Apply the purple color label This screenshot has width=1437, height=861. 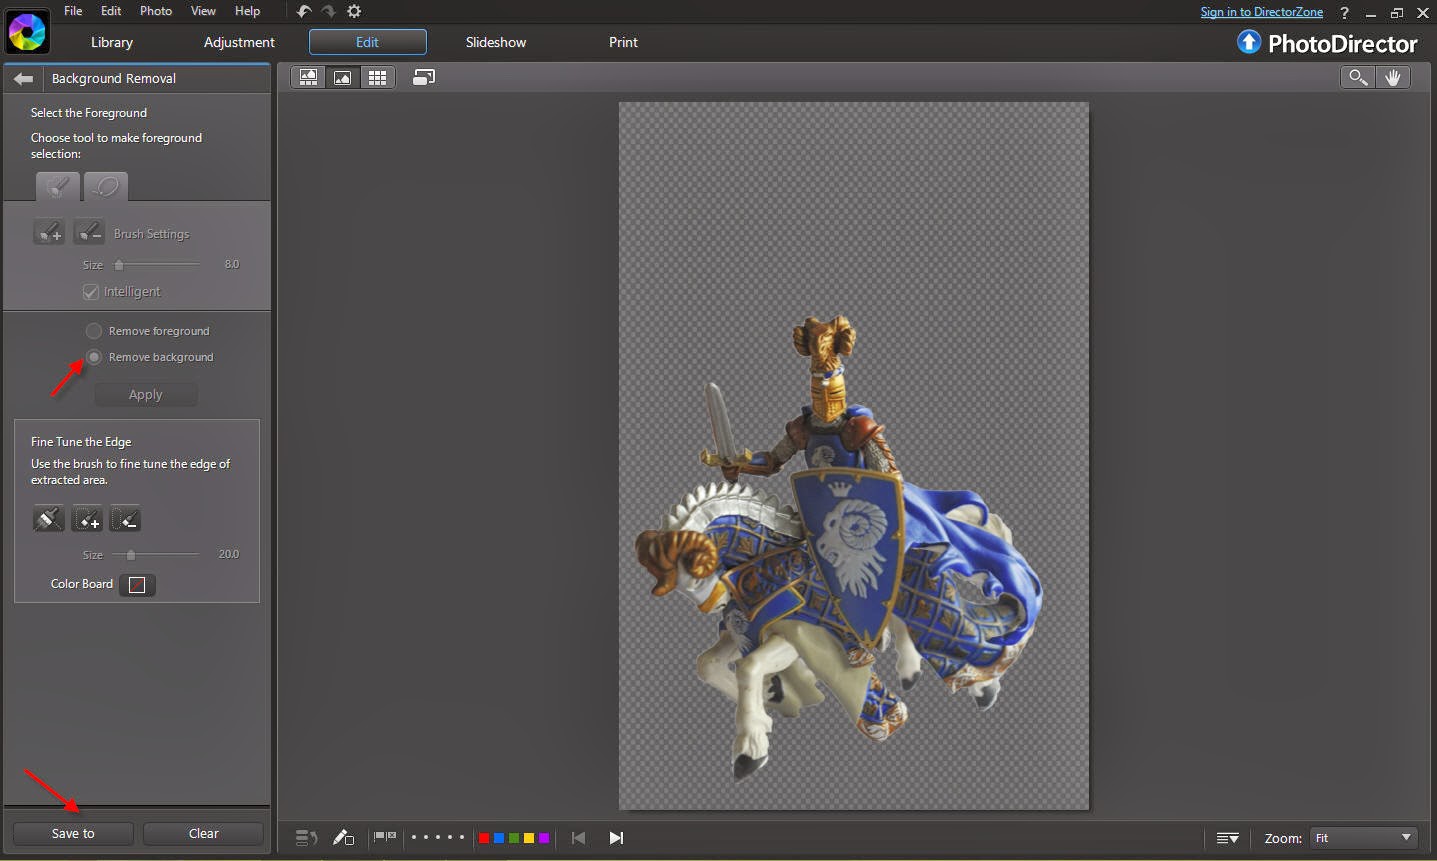pyautogui.click(x=544, y=838)
